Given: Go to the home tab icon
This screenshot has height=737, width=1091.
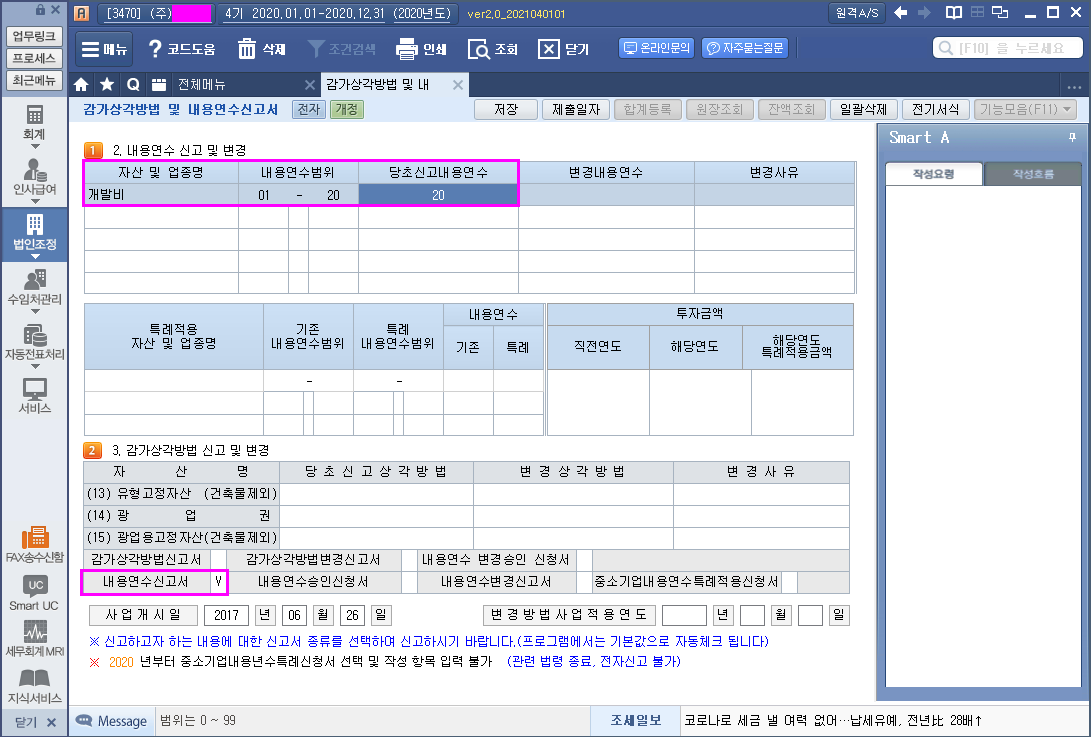Looking at the screenshot, I should [82, 84].
